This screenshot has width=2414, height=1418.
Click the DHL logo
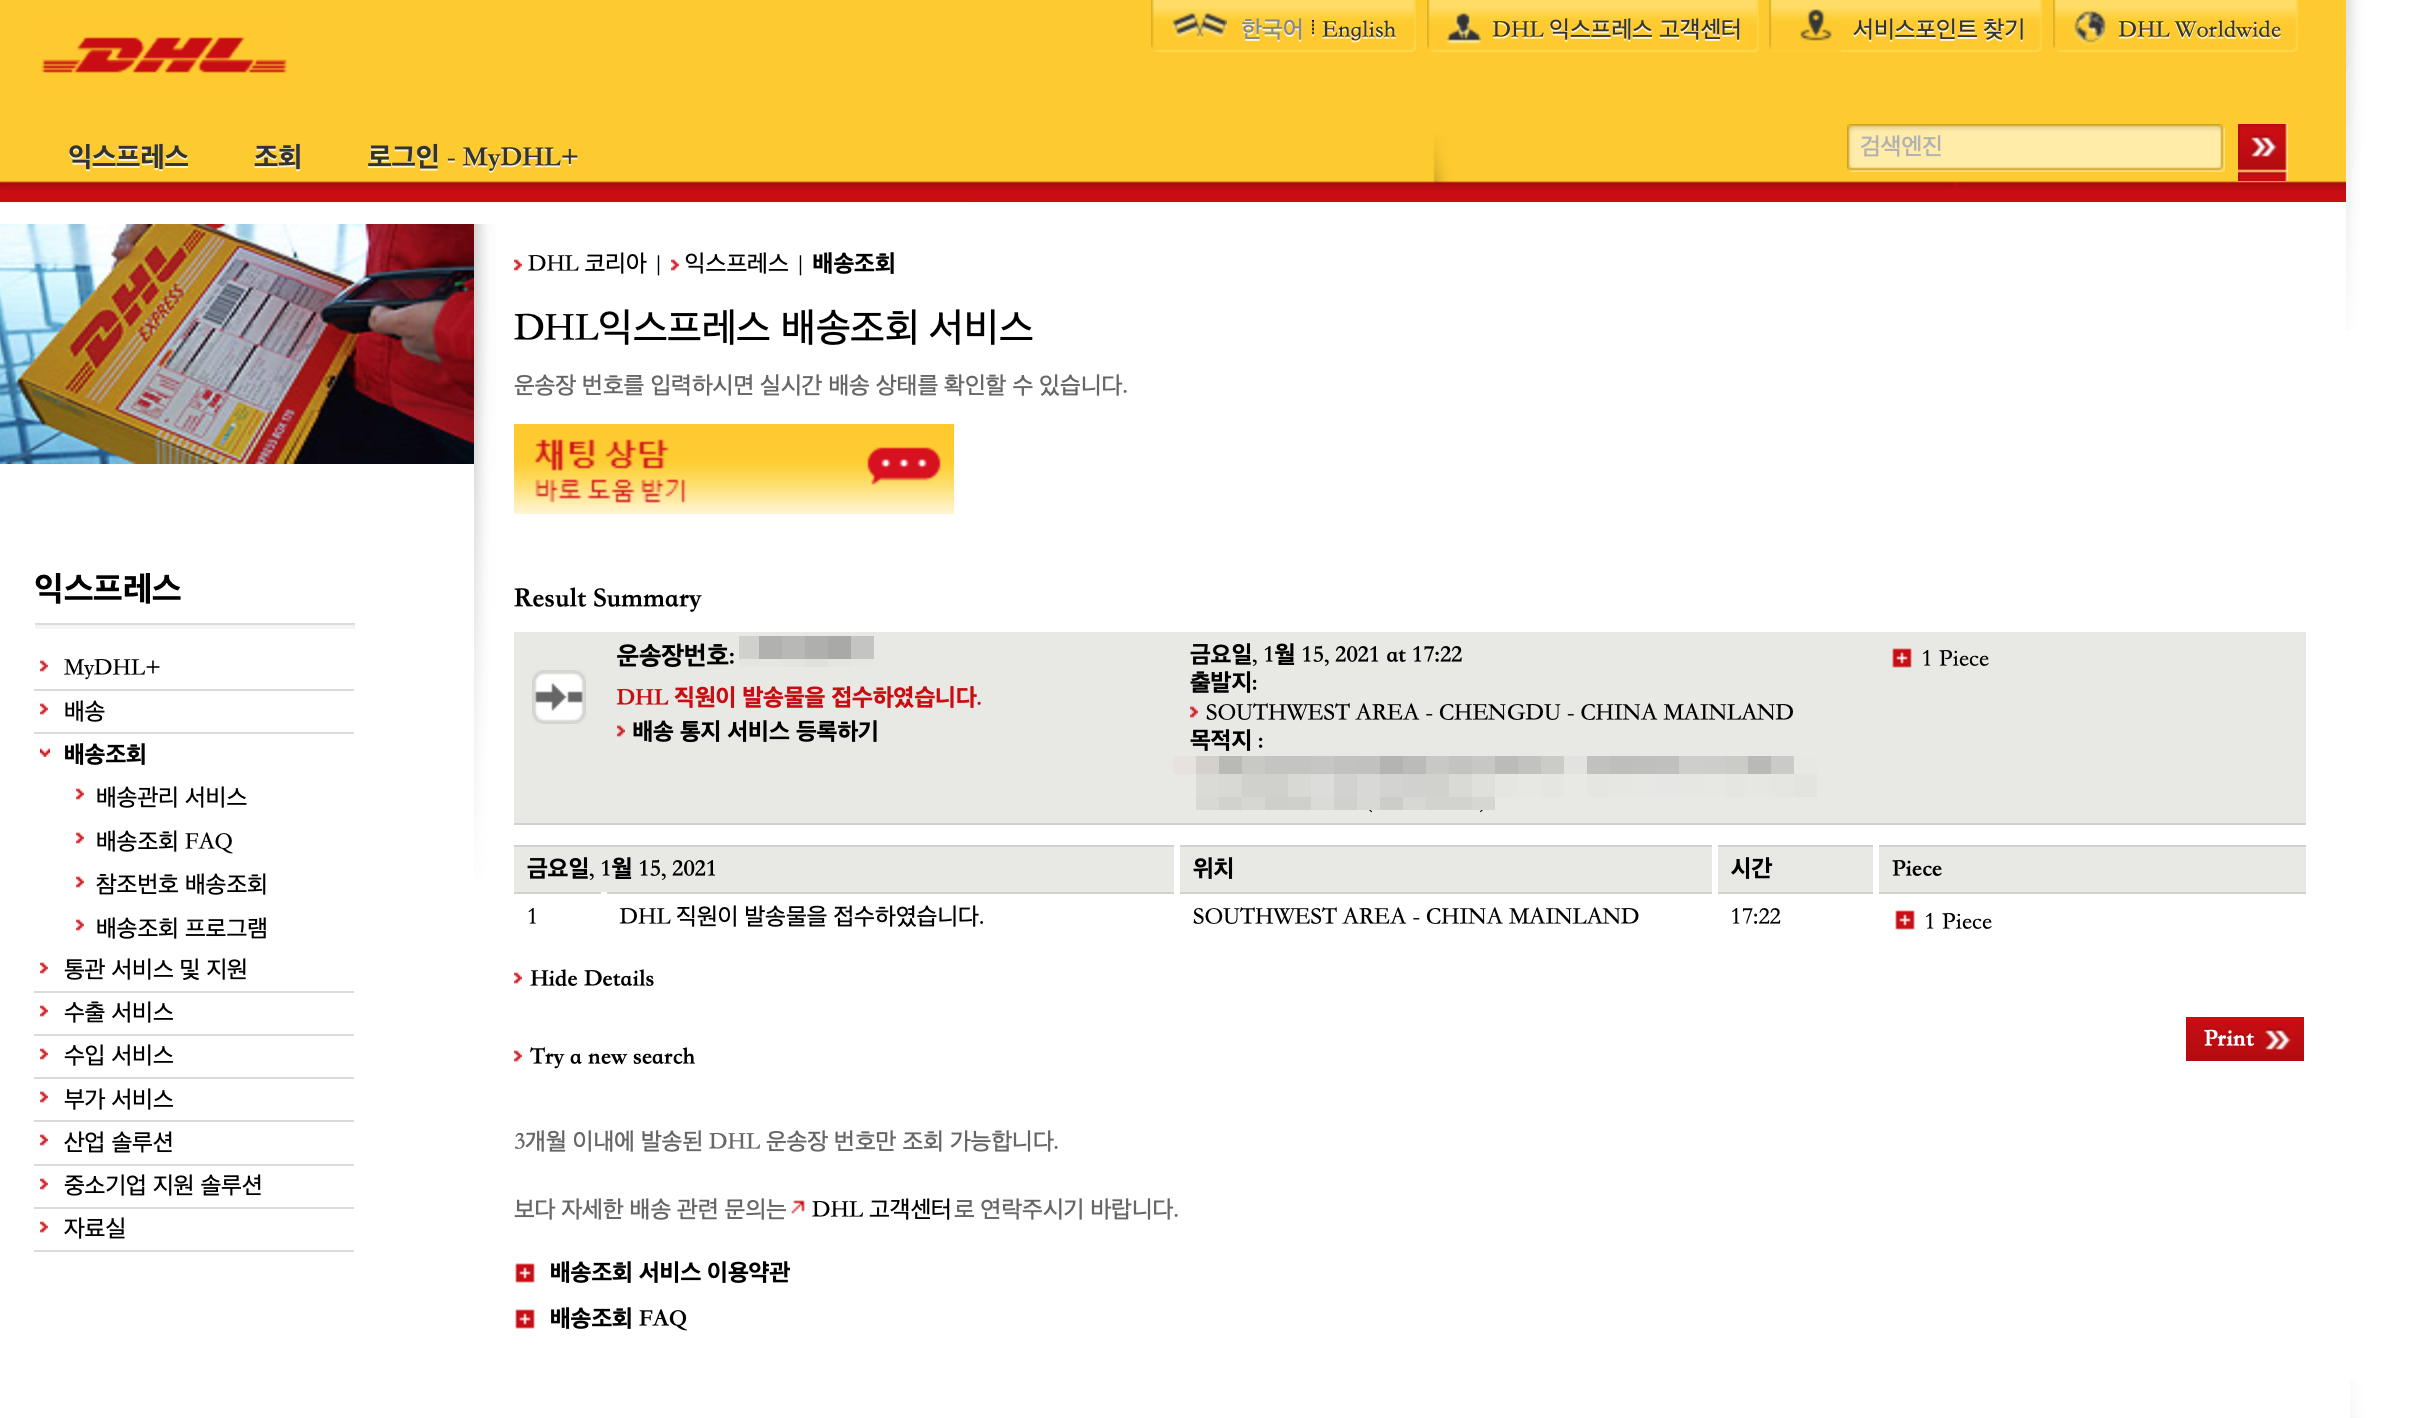click(165, 56)
